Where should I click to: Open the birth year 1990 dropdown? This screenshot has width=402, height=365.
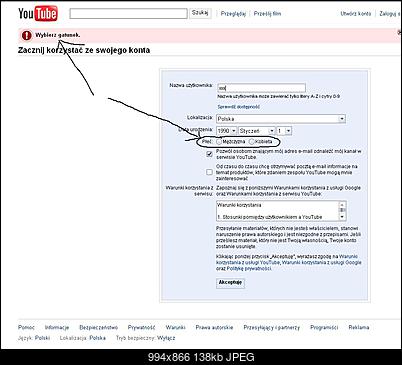click(x=226, y=131)
